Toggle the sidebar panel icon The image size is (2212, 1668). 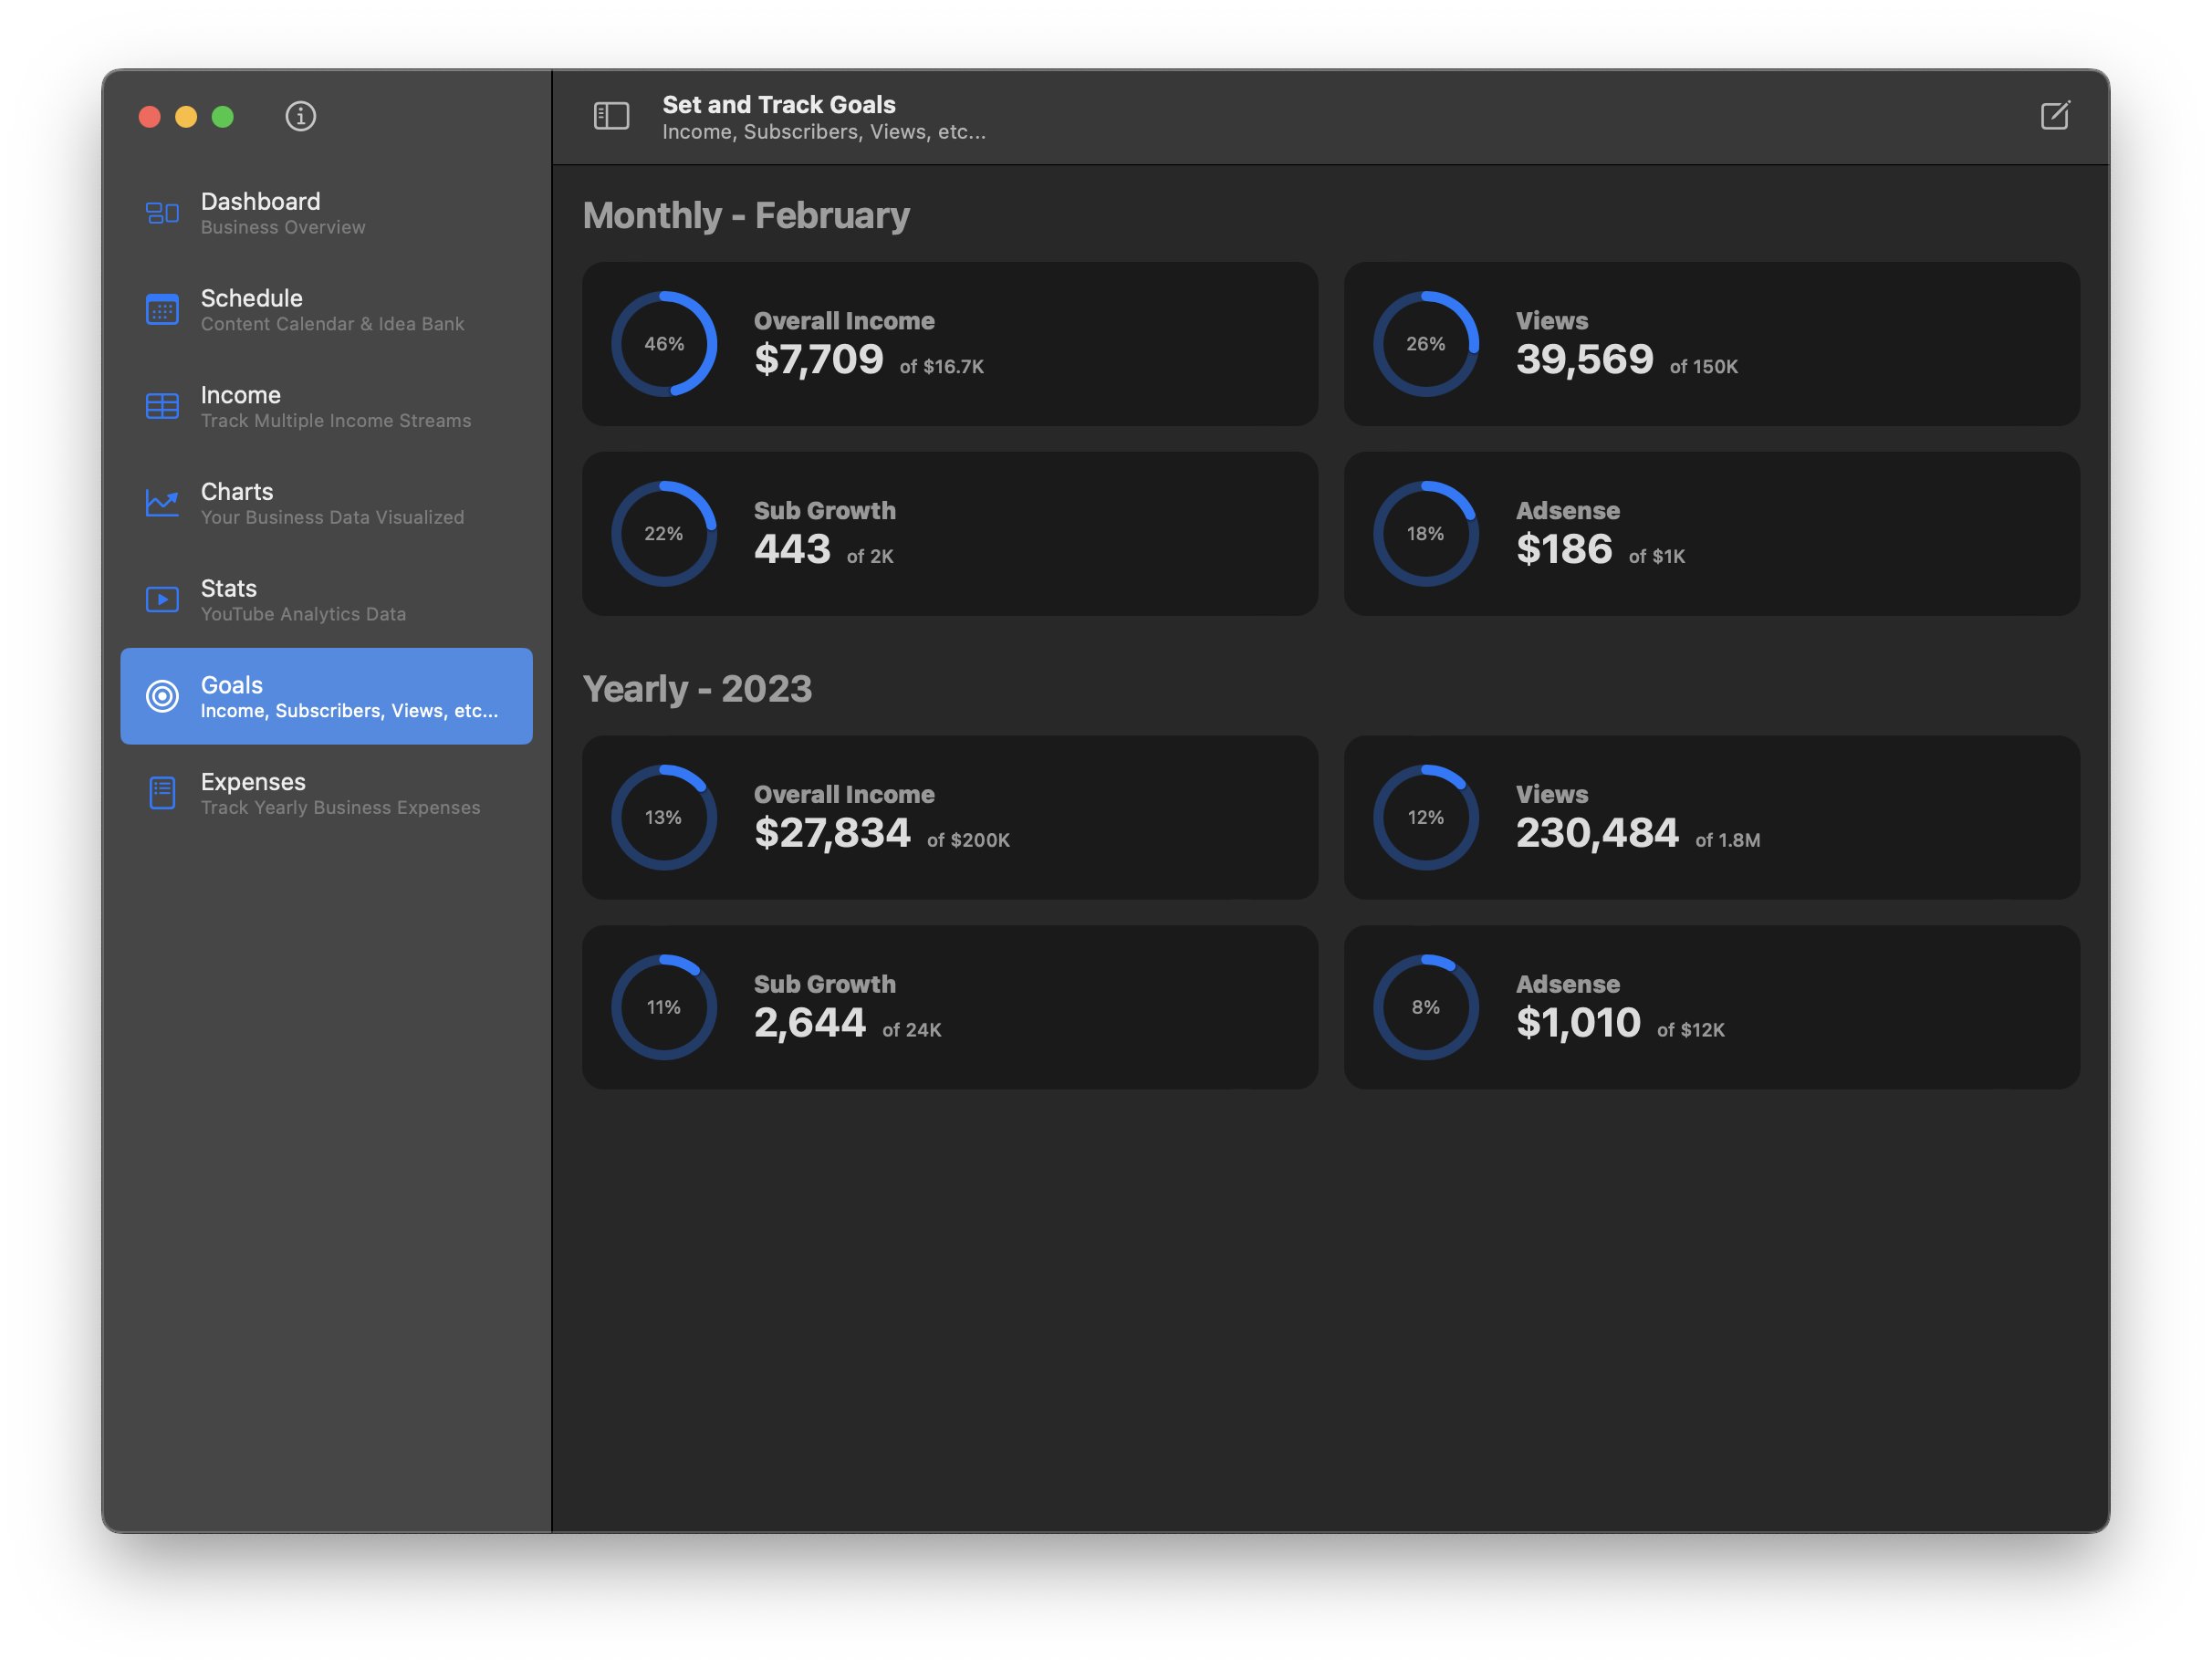pyautogui.click(x=611, y=116)
